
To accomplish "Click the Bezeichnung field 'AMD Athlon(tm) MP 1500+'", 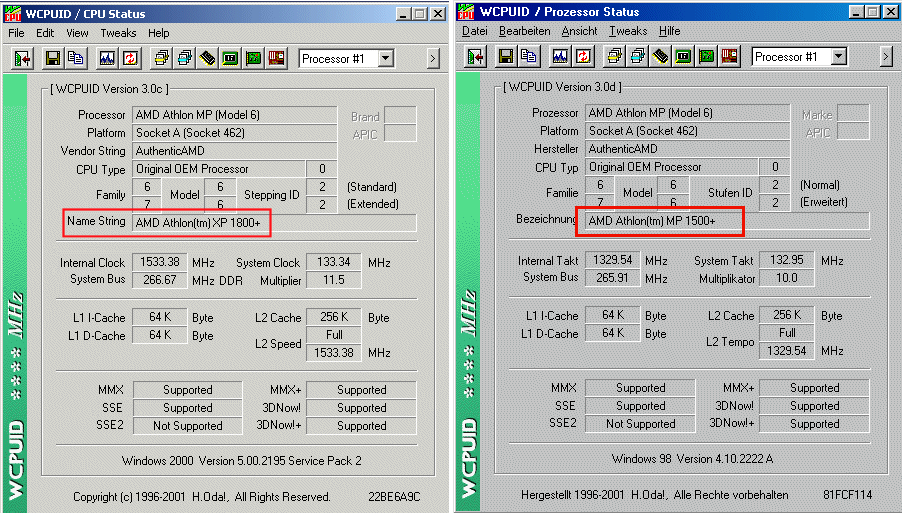I will [x=727, y=221].
